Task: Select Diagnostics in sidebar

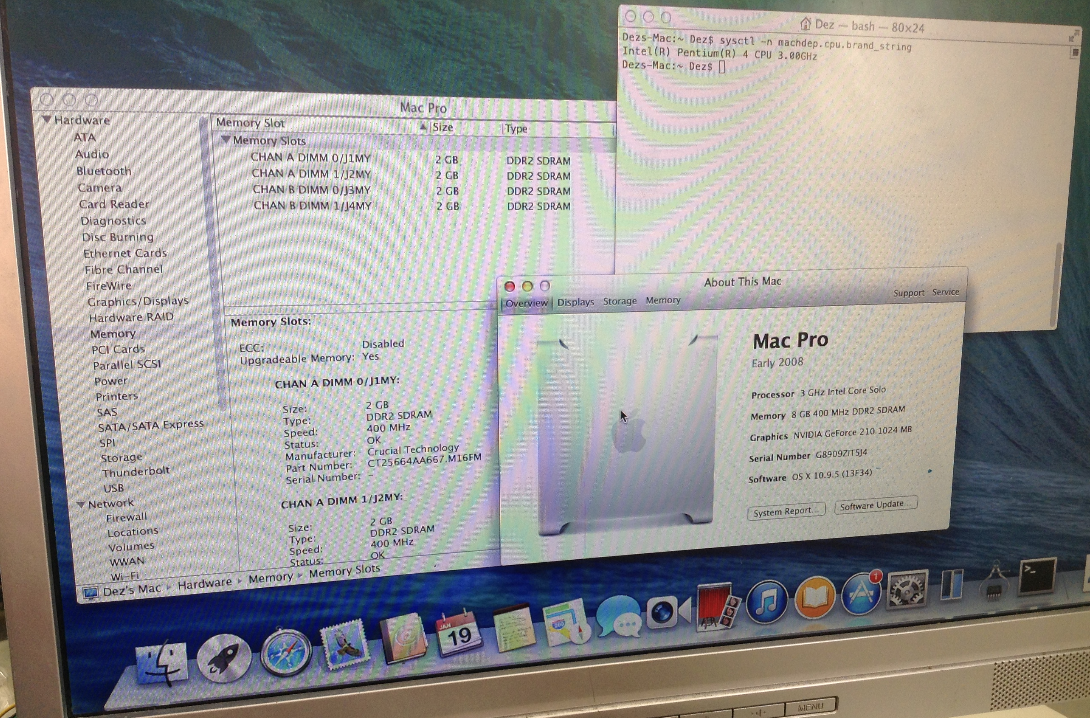Action: click(x=113, y=221)
